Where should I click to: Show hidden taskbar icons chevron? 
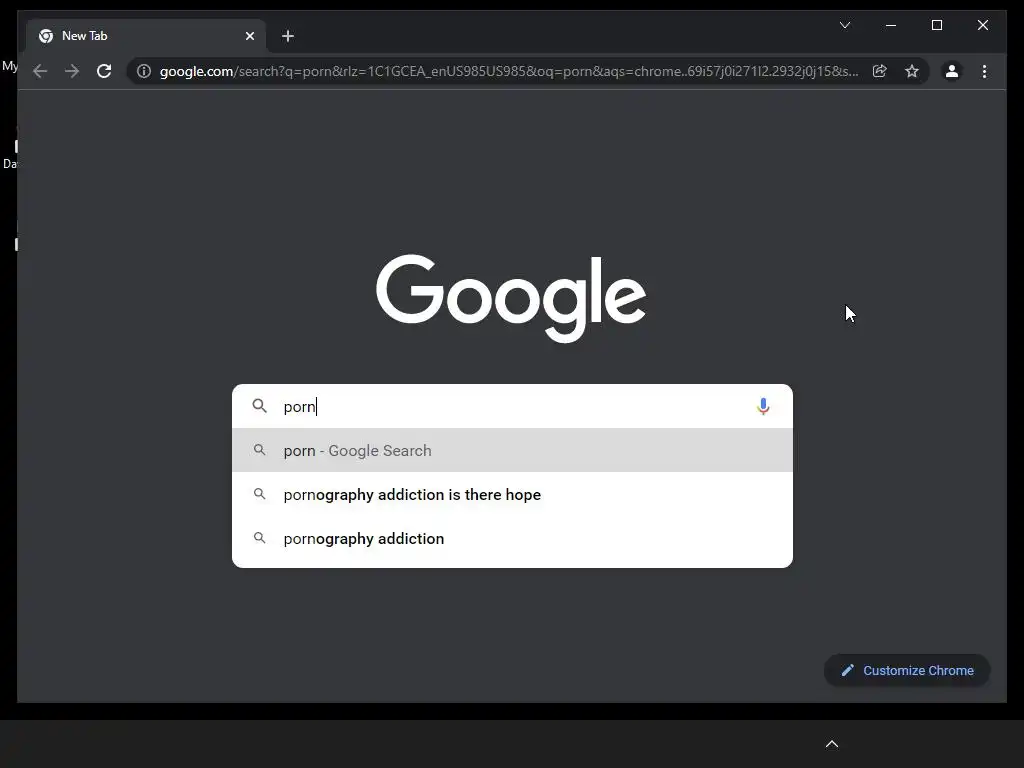click(831, 744)
